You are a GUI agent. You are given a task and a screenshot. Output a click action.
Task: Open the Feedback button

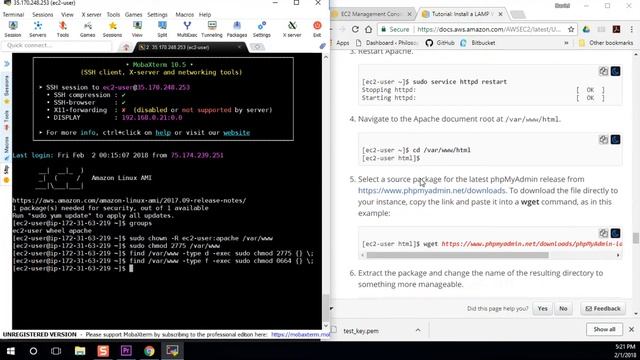point(603,309)
